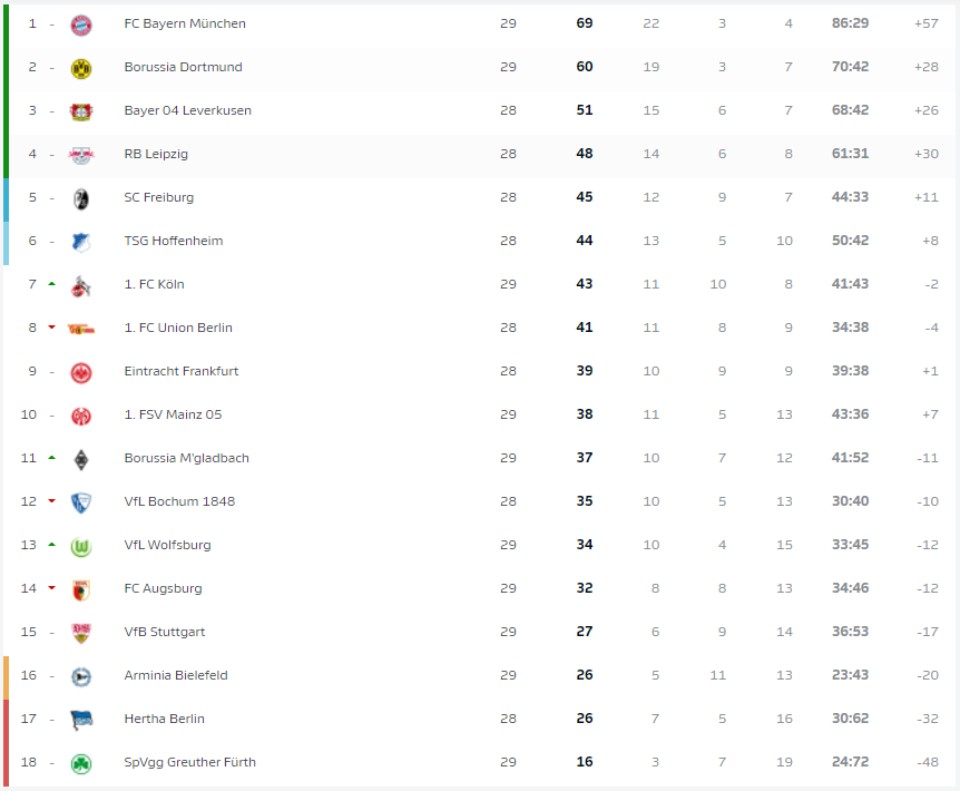The image size is (960, 791).
Task: Click the RB Leipzig club logo
Action: [x=81, y=155]
